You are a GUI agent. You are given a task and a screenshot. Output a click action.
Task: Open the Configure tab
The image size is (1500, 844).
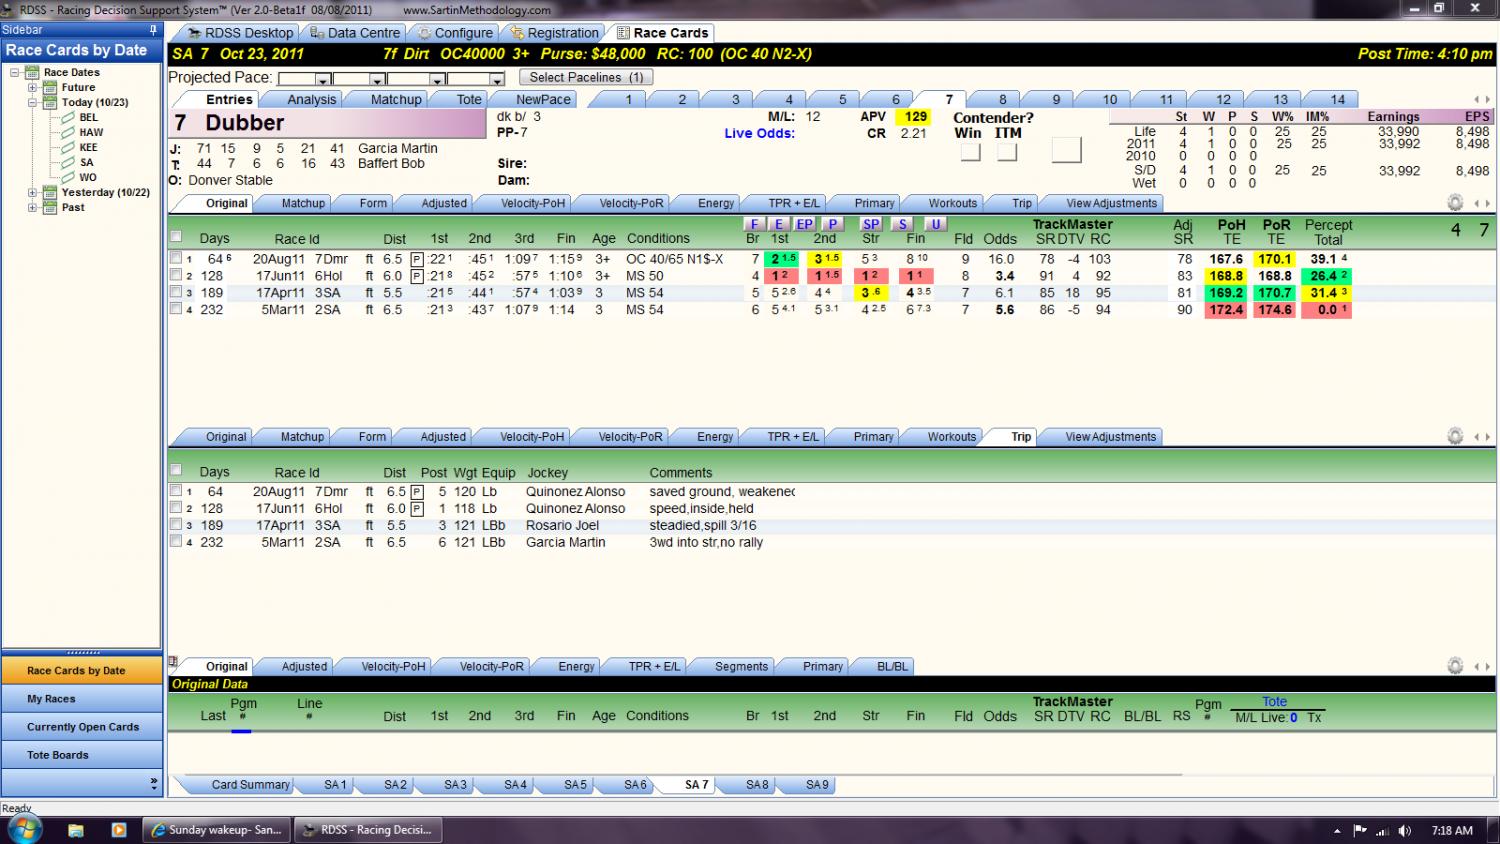point(455,33)
